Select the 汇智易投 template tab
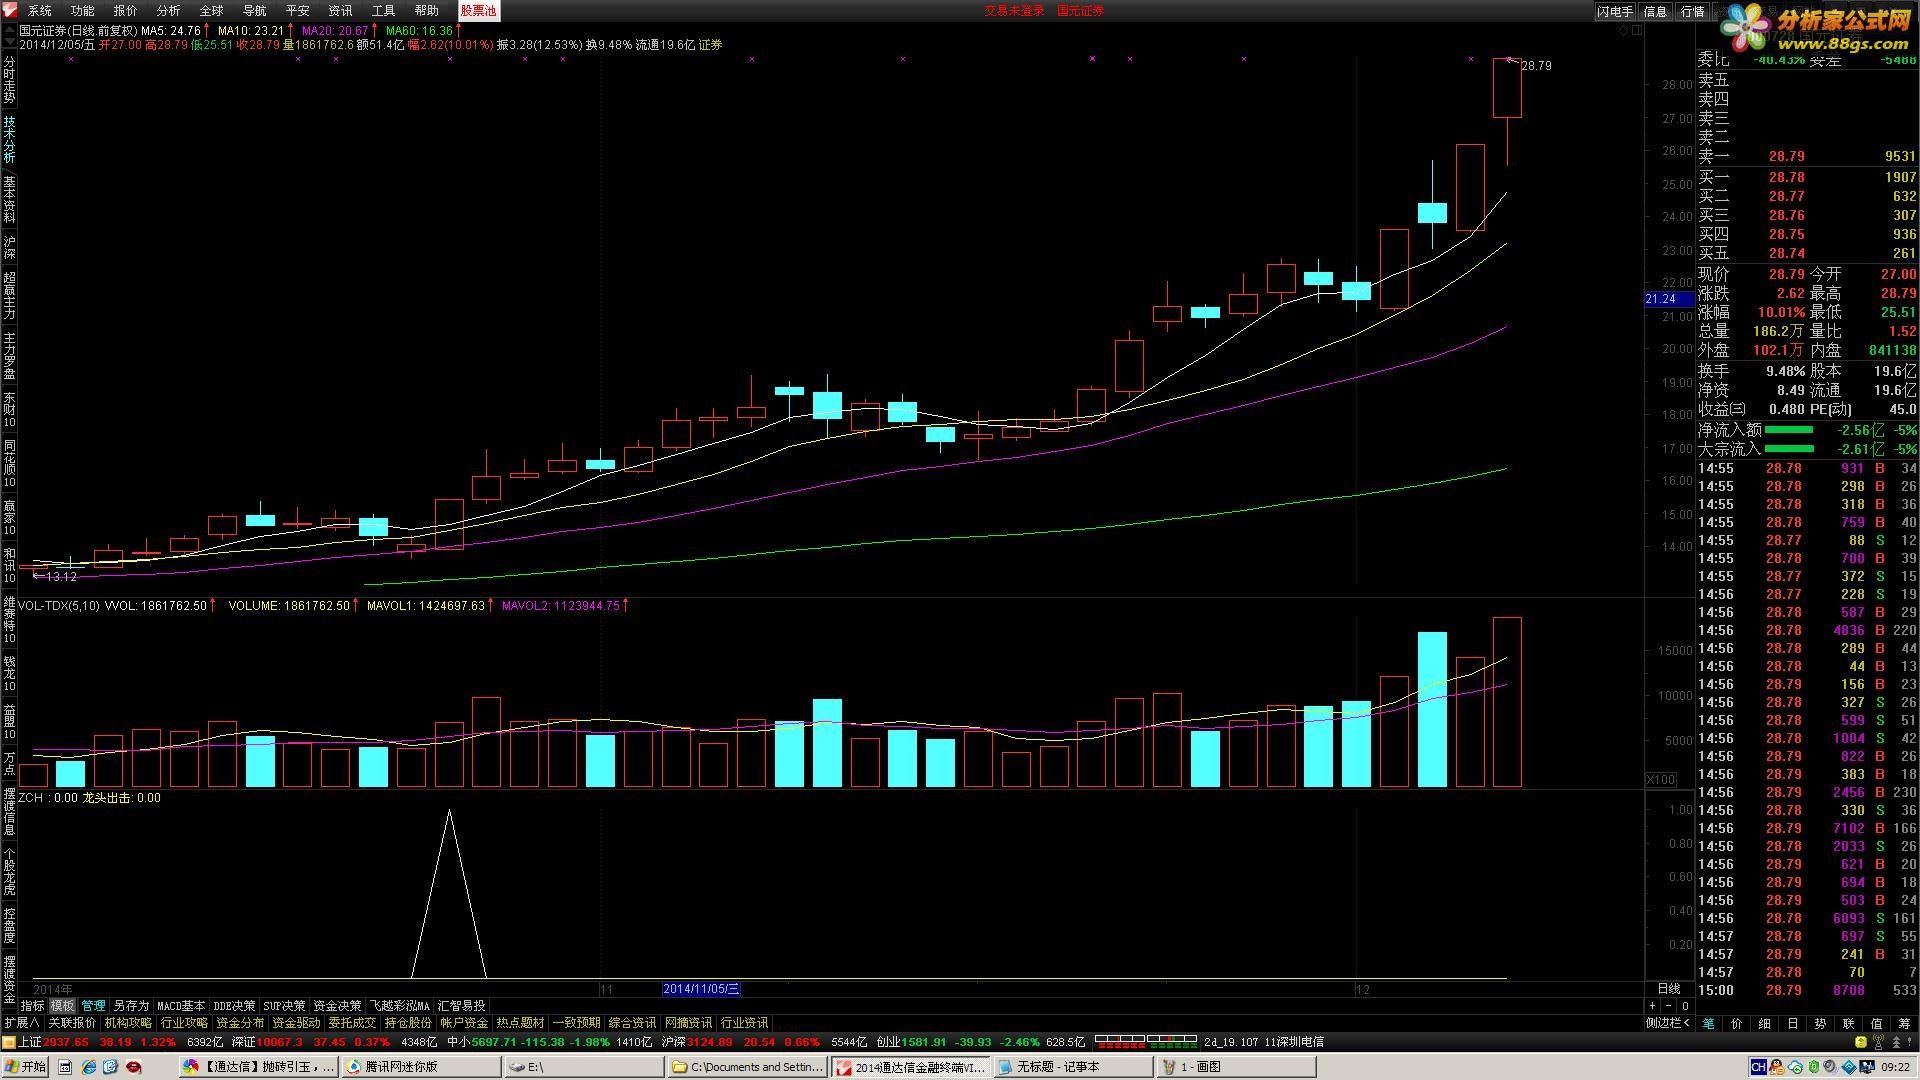 pos(461,1006)
